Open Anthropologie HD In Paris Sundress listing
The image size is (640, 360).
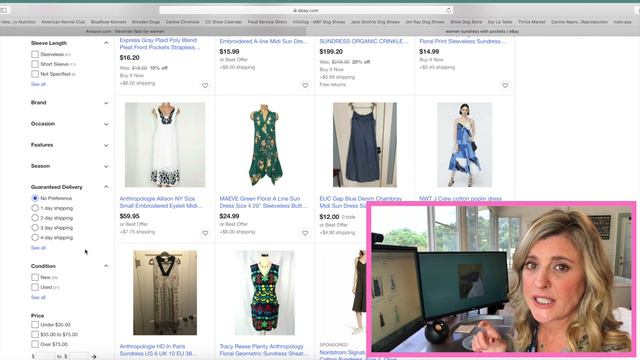pos(158,350)
